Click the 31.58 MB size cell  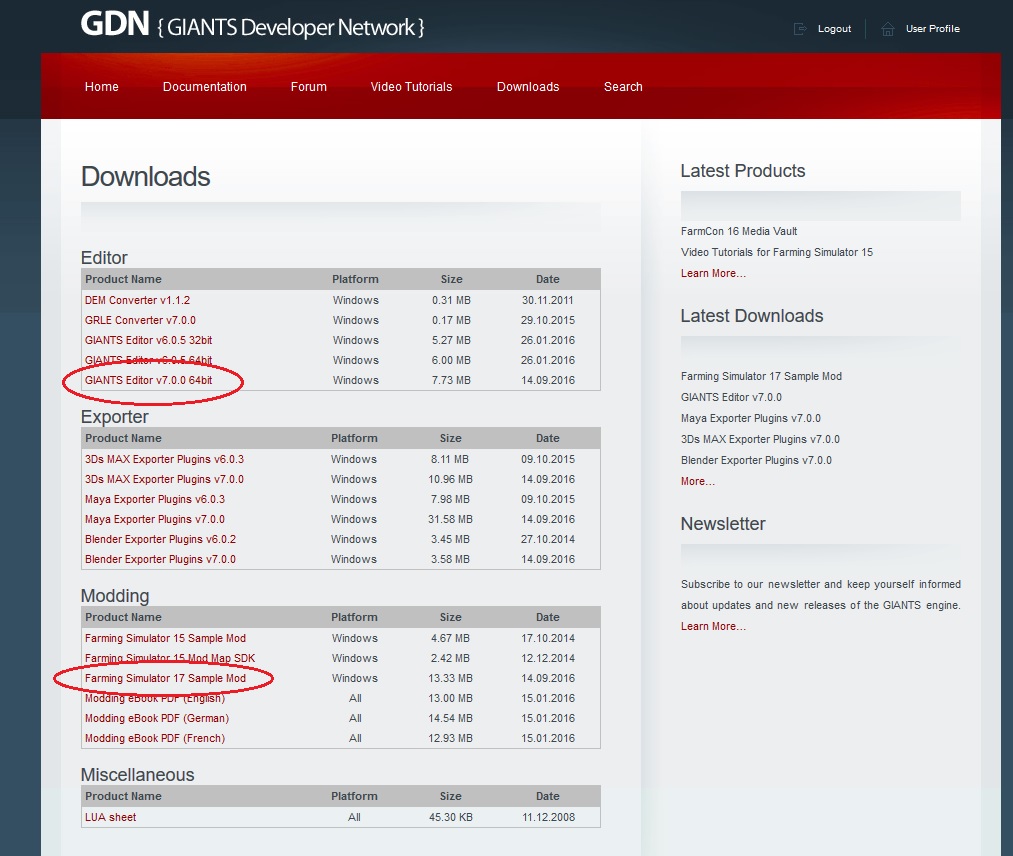click(450, 519)
